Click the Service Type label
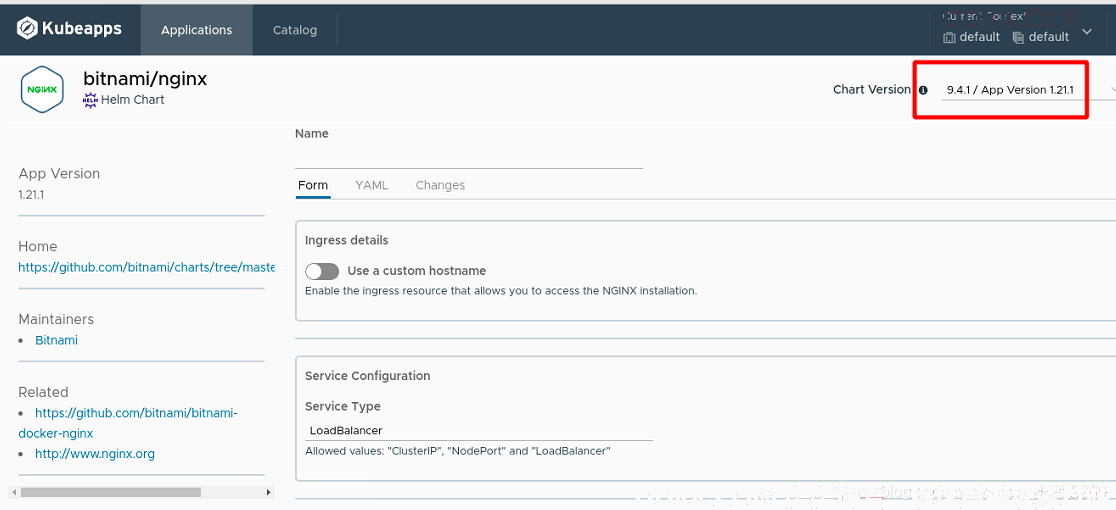Viewport: 1116px width, 510px height. (x=343, y=406)
